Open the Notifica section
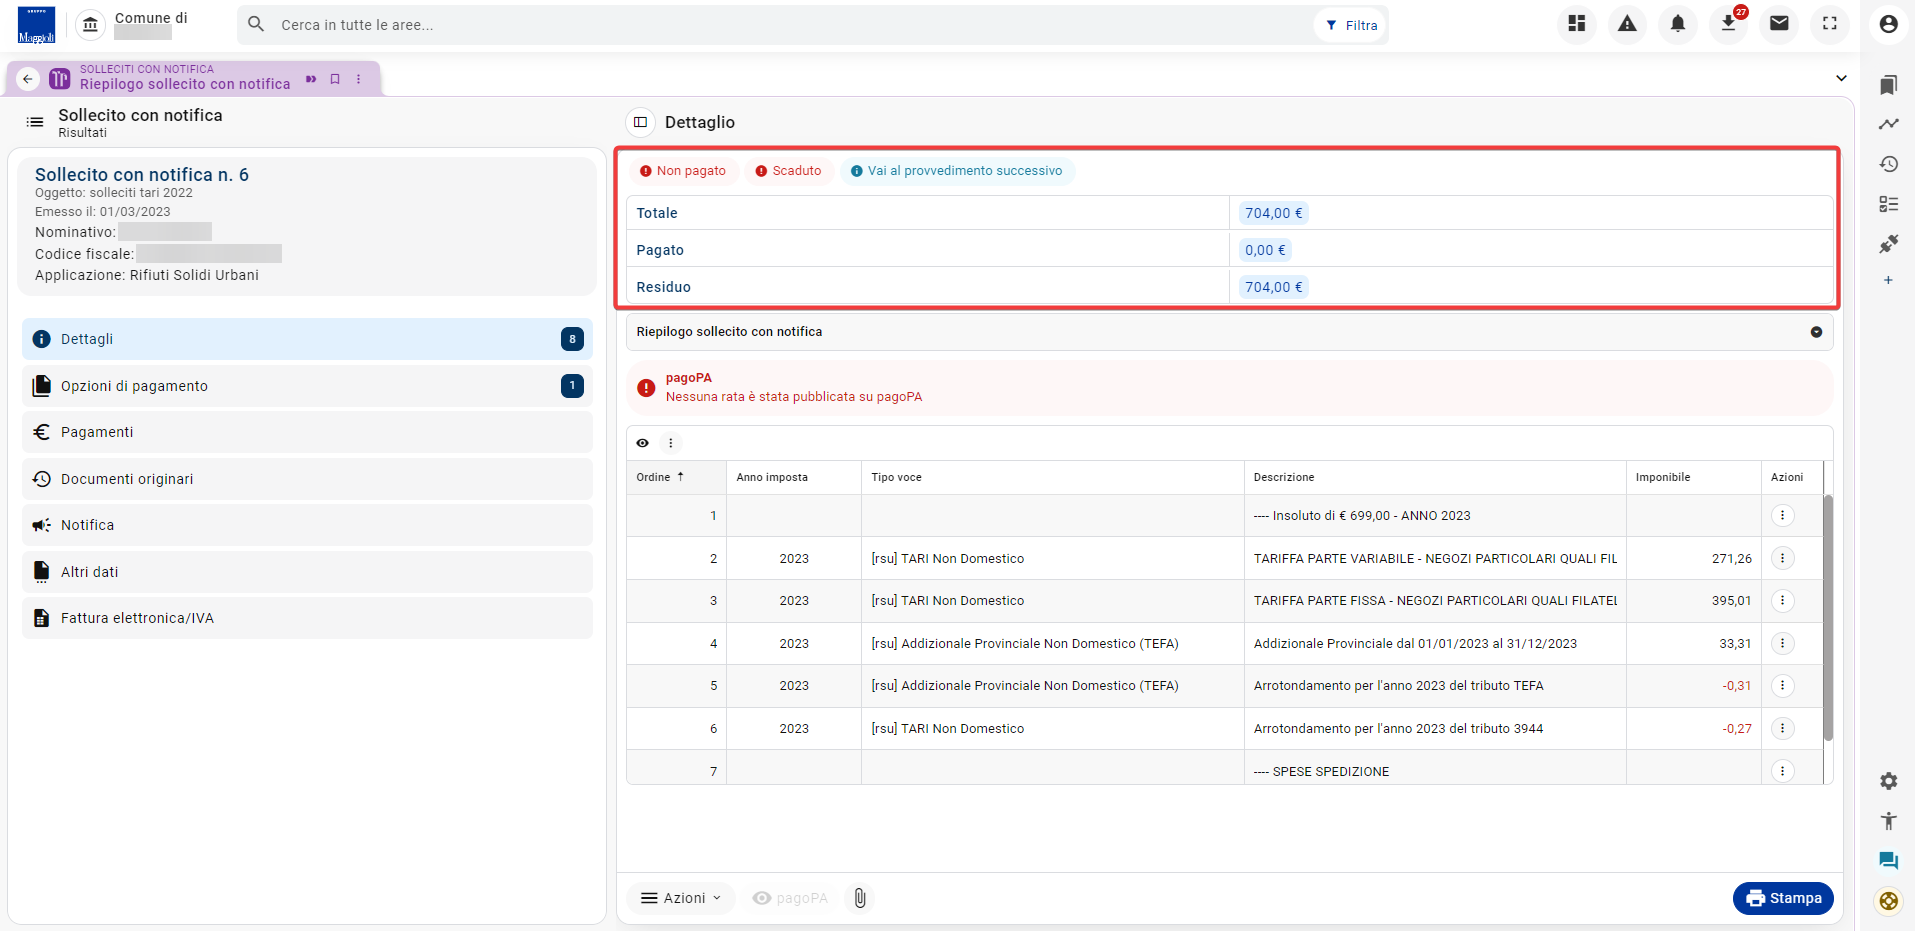 [307, 525]
